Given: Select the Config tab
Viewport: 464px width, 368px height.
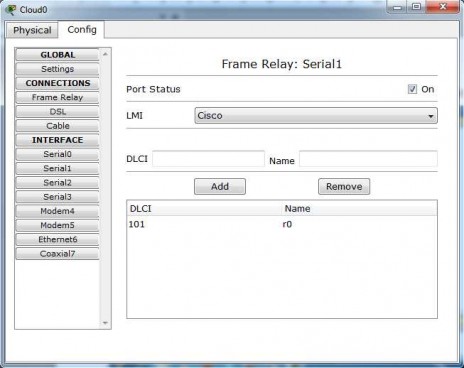Looking at the screenshot, I should 82,30.
